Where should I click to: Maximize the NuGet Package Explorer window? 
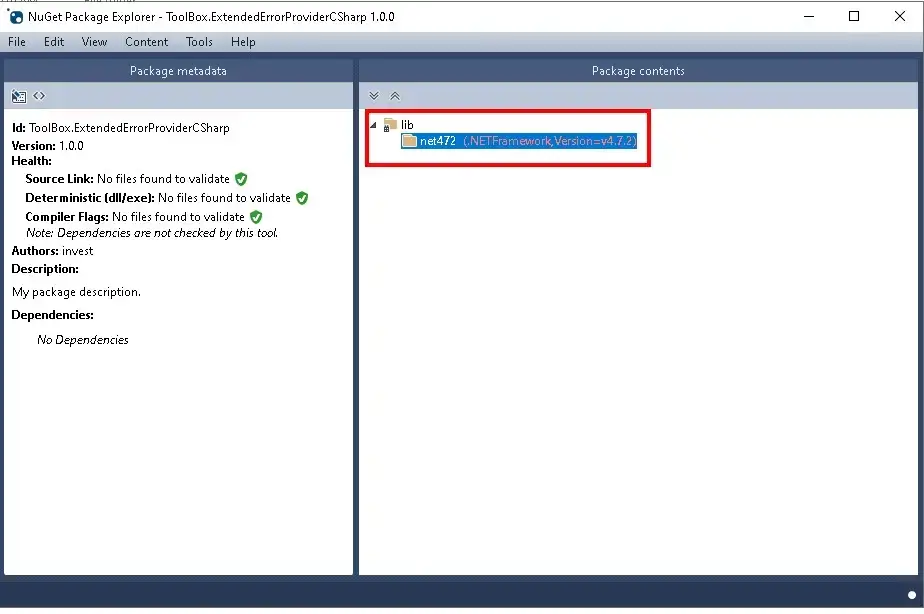coord(854,16)
